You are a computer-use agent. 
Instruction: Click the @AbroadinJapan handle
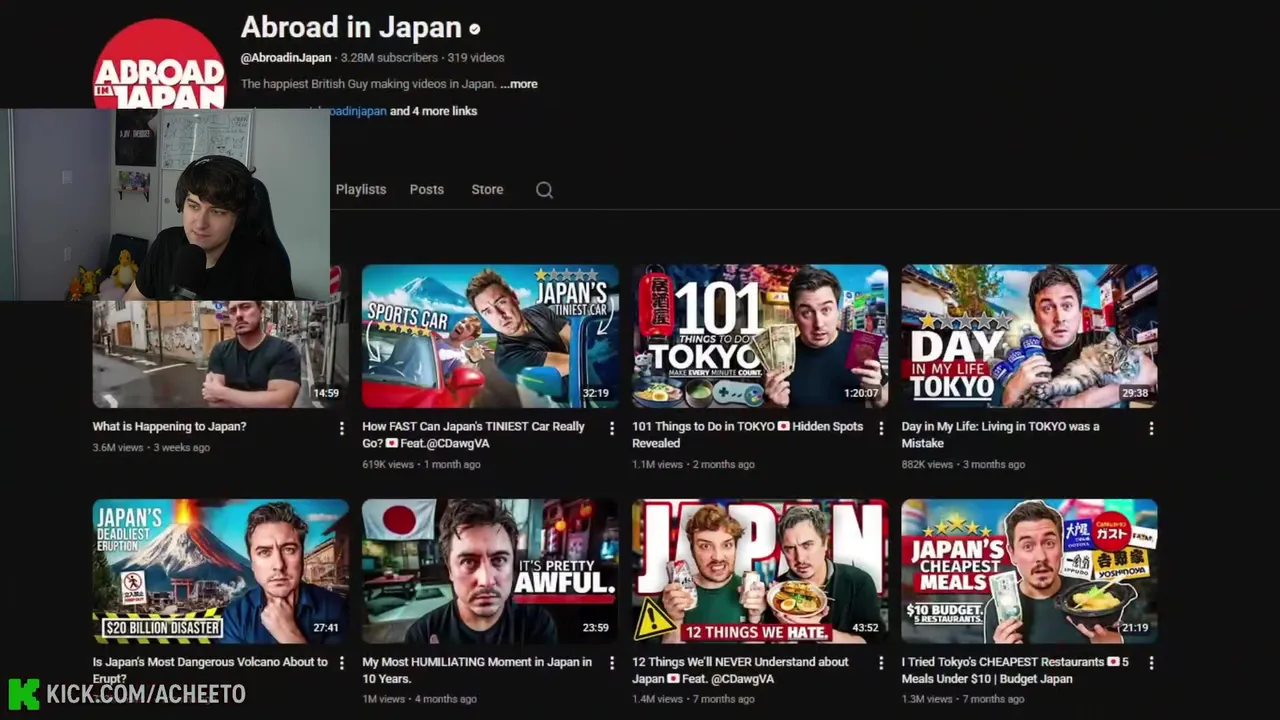pyautogui.click(x=286, y=58)
